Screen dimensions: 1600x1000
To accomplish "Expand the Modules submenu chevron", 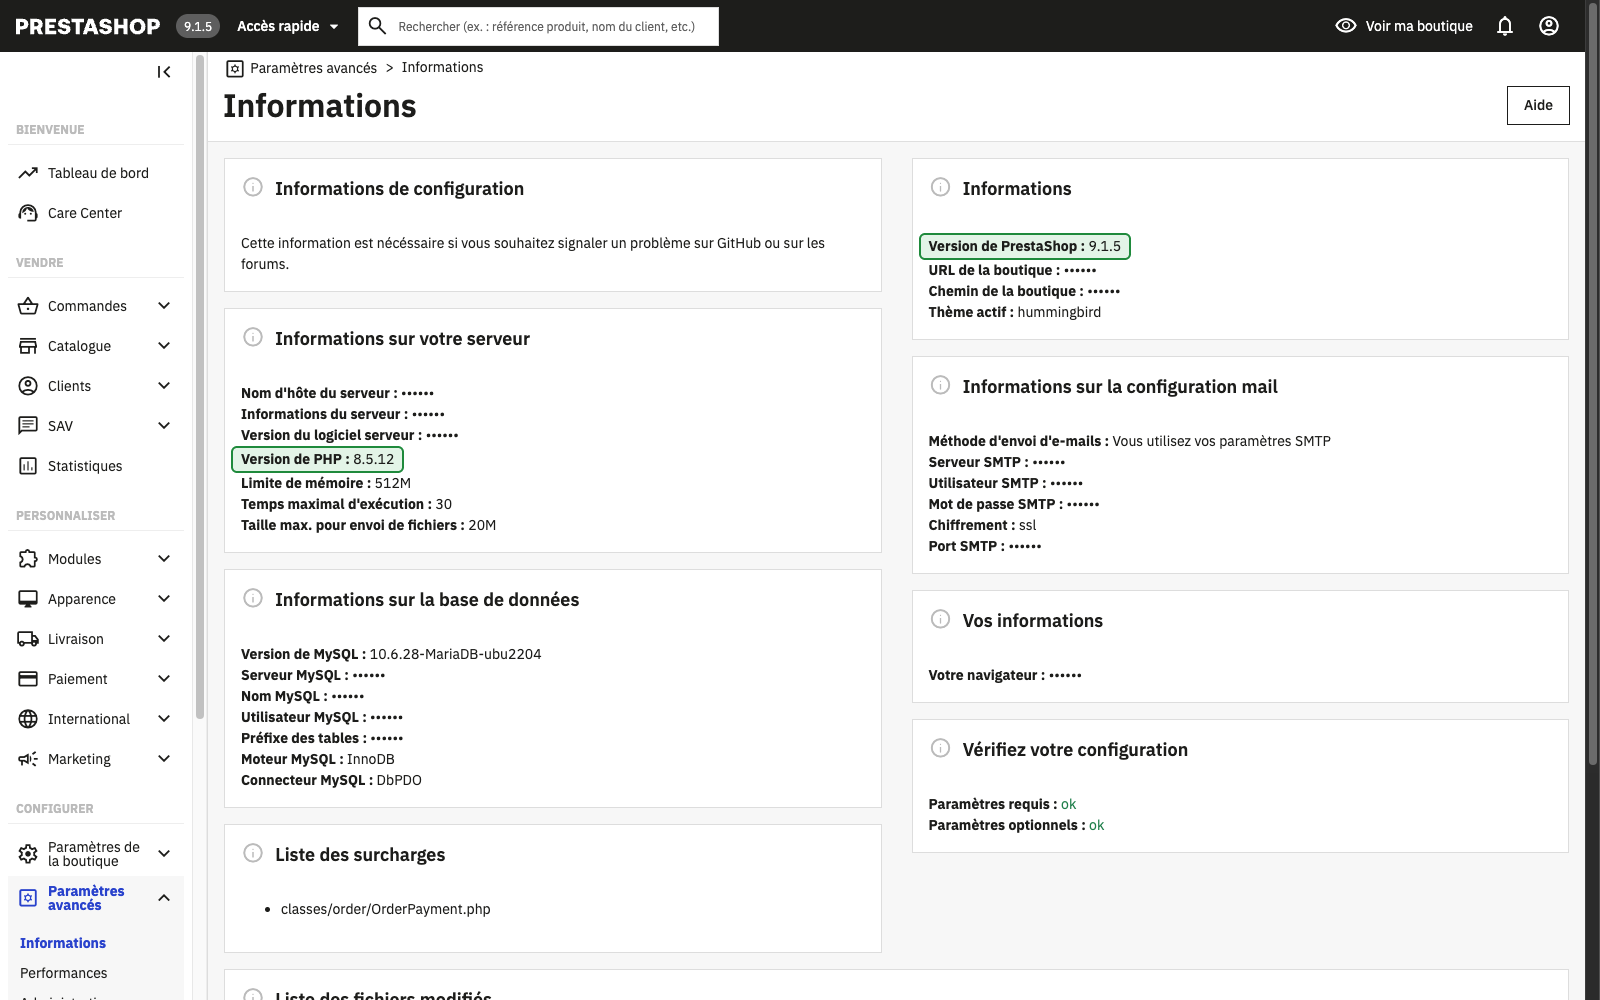I will pyautogui.click(x=164, y=559).
